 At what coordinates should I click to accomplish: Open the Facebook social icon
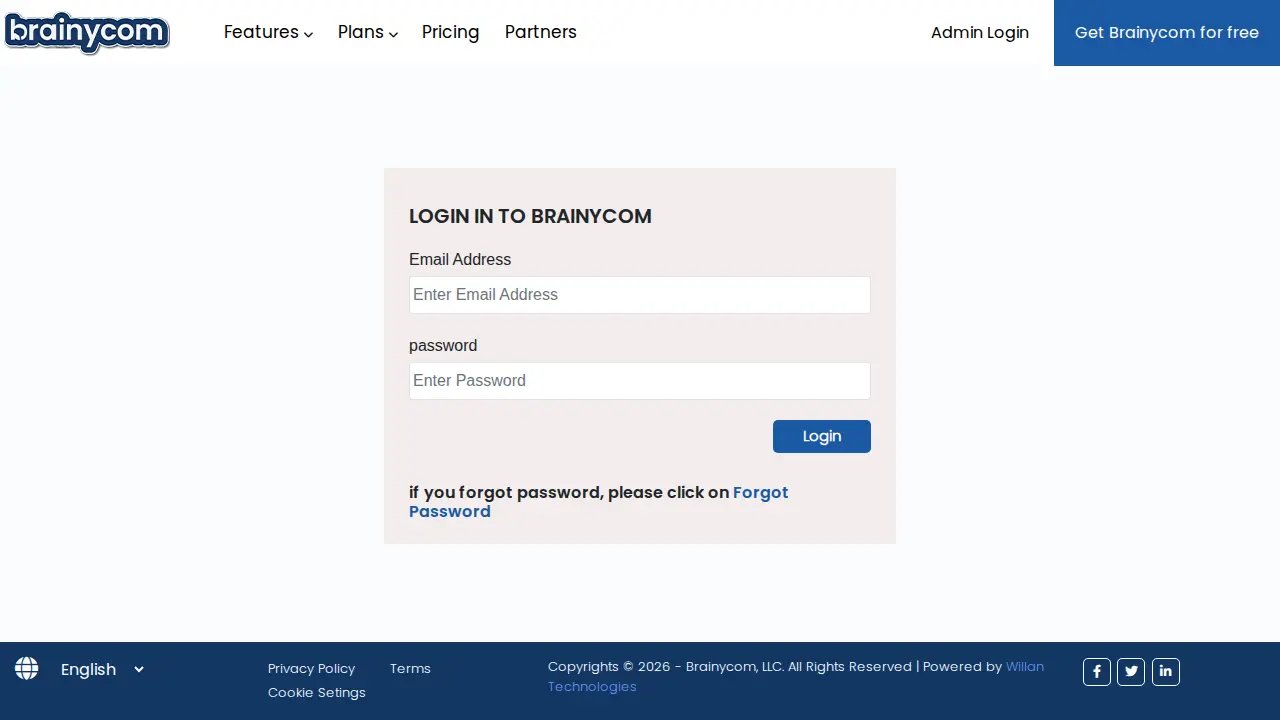point(1097,672)
